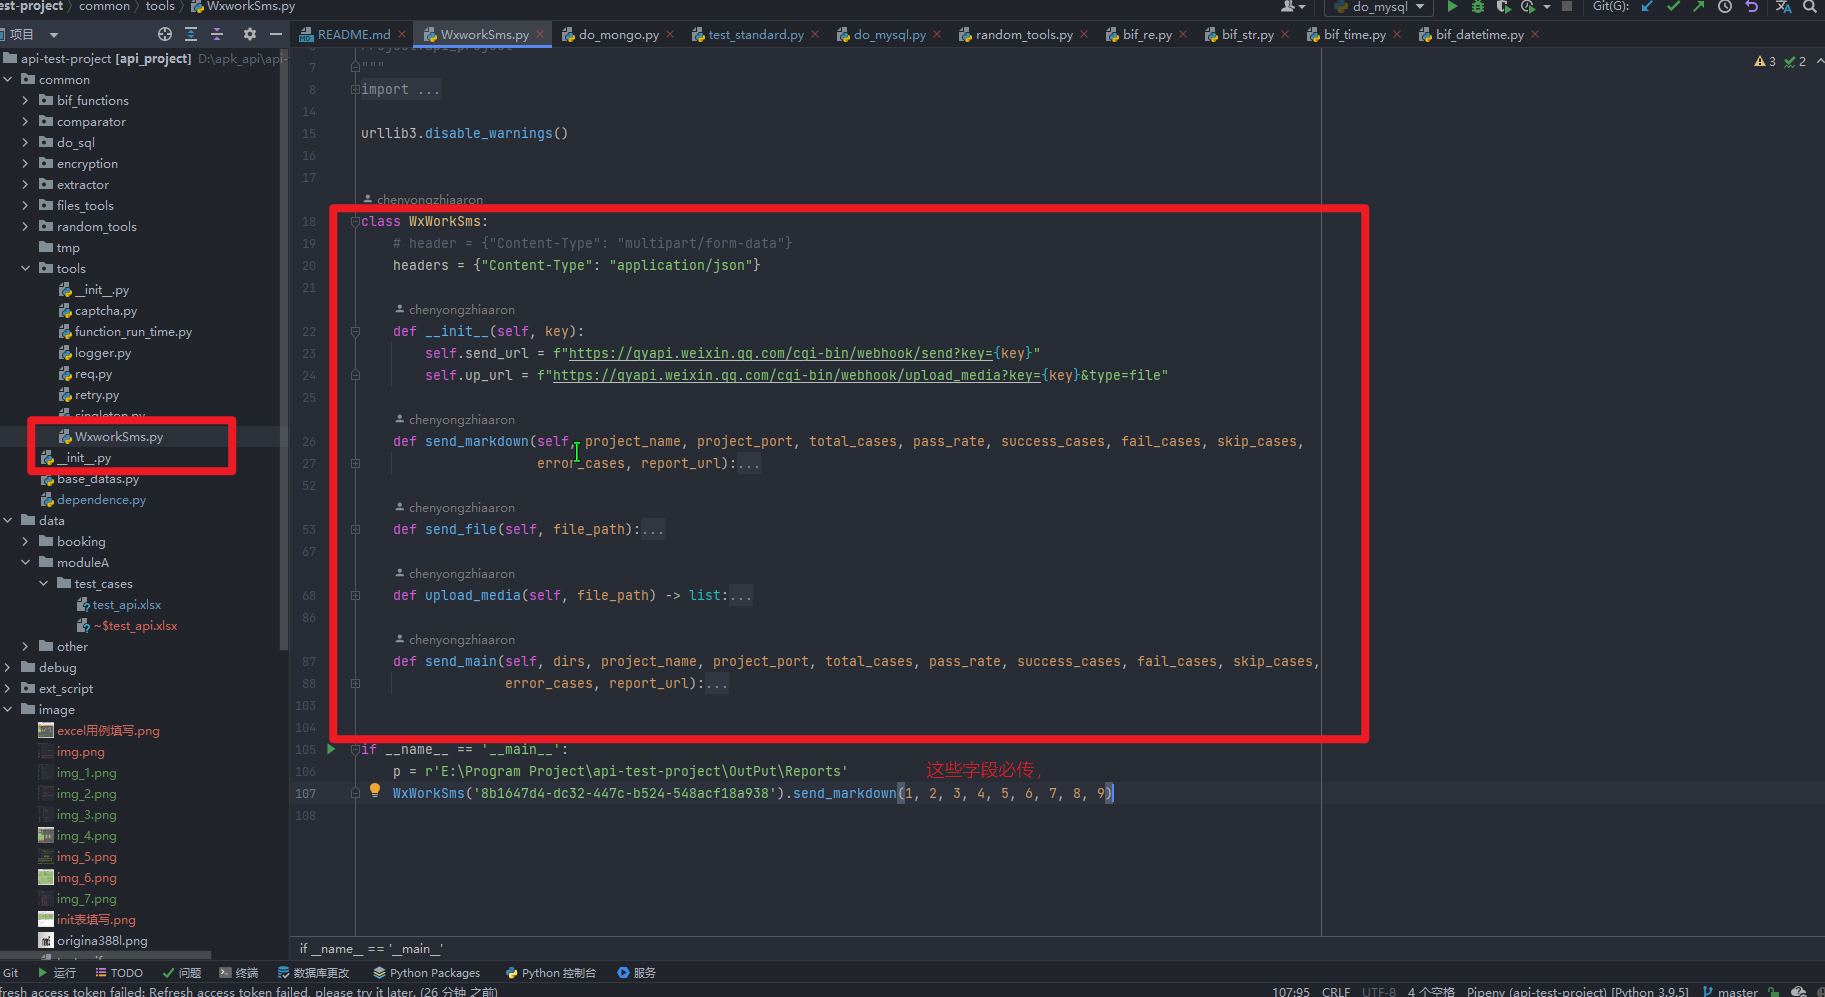Rollback changes with purple undo arrow
Viewport: 1825px width, 997px height.
tap(1751, 6)
